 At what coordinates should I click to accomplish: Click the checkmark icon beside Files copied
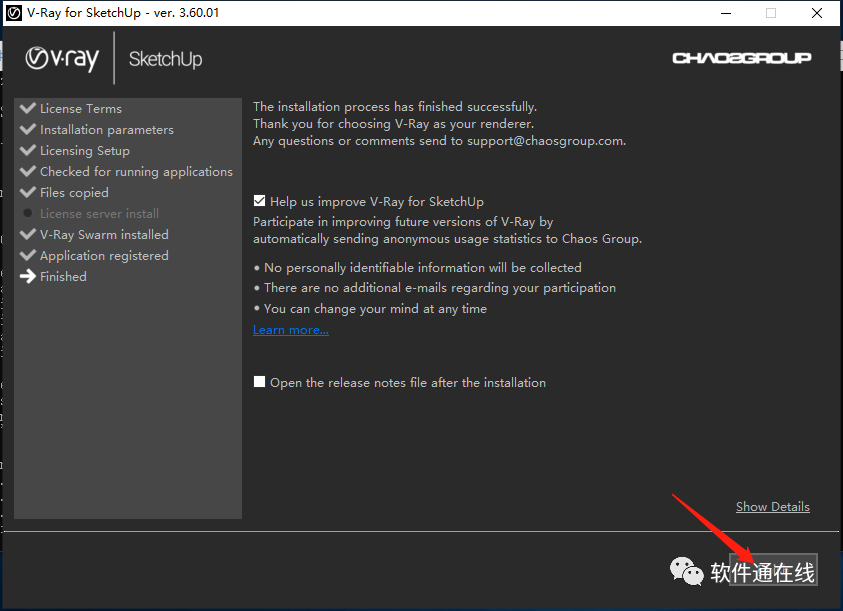pyautogui.click(x=27, y=192)
